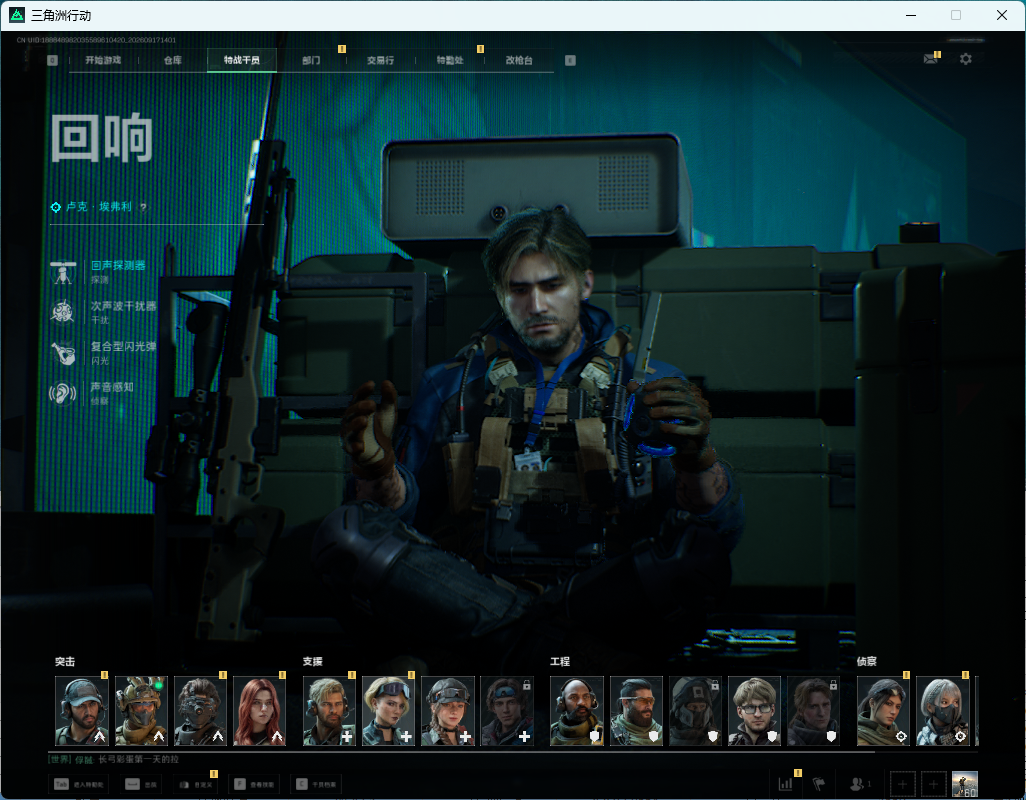
Task: Click the 支援 class label
Action: tap(313, 661)
